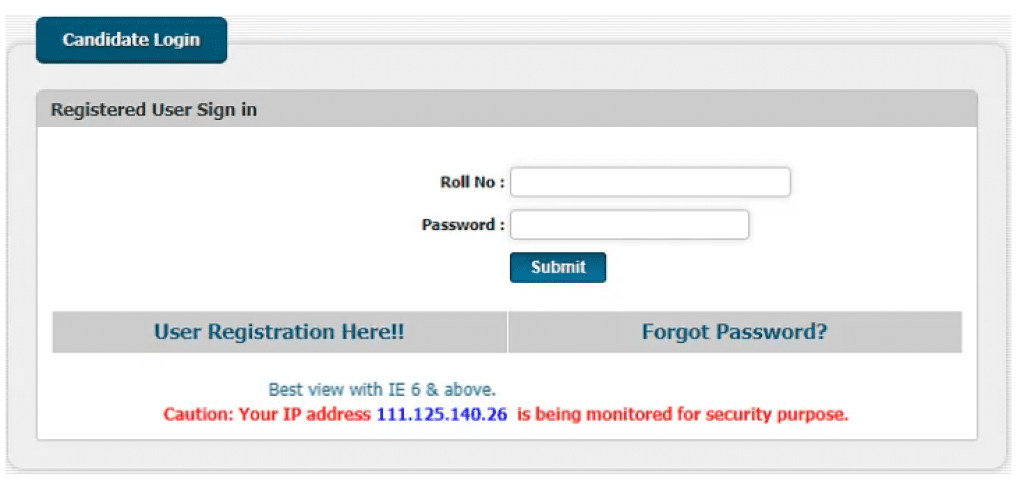Click the Roll No label

[x=472, y=182]
